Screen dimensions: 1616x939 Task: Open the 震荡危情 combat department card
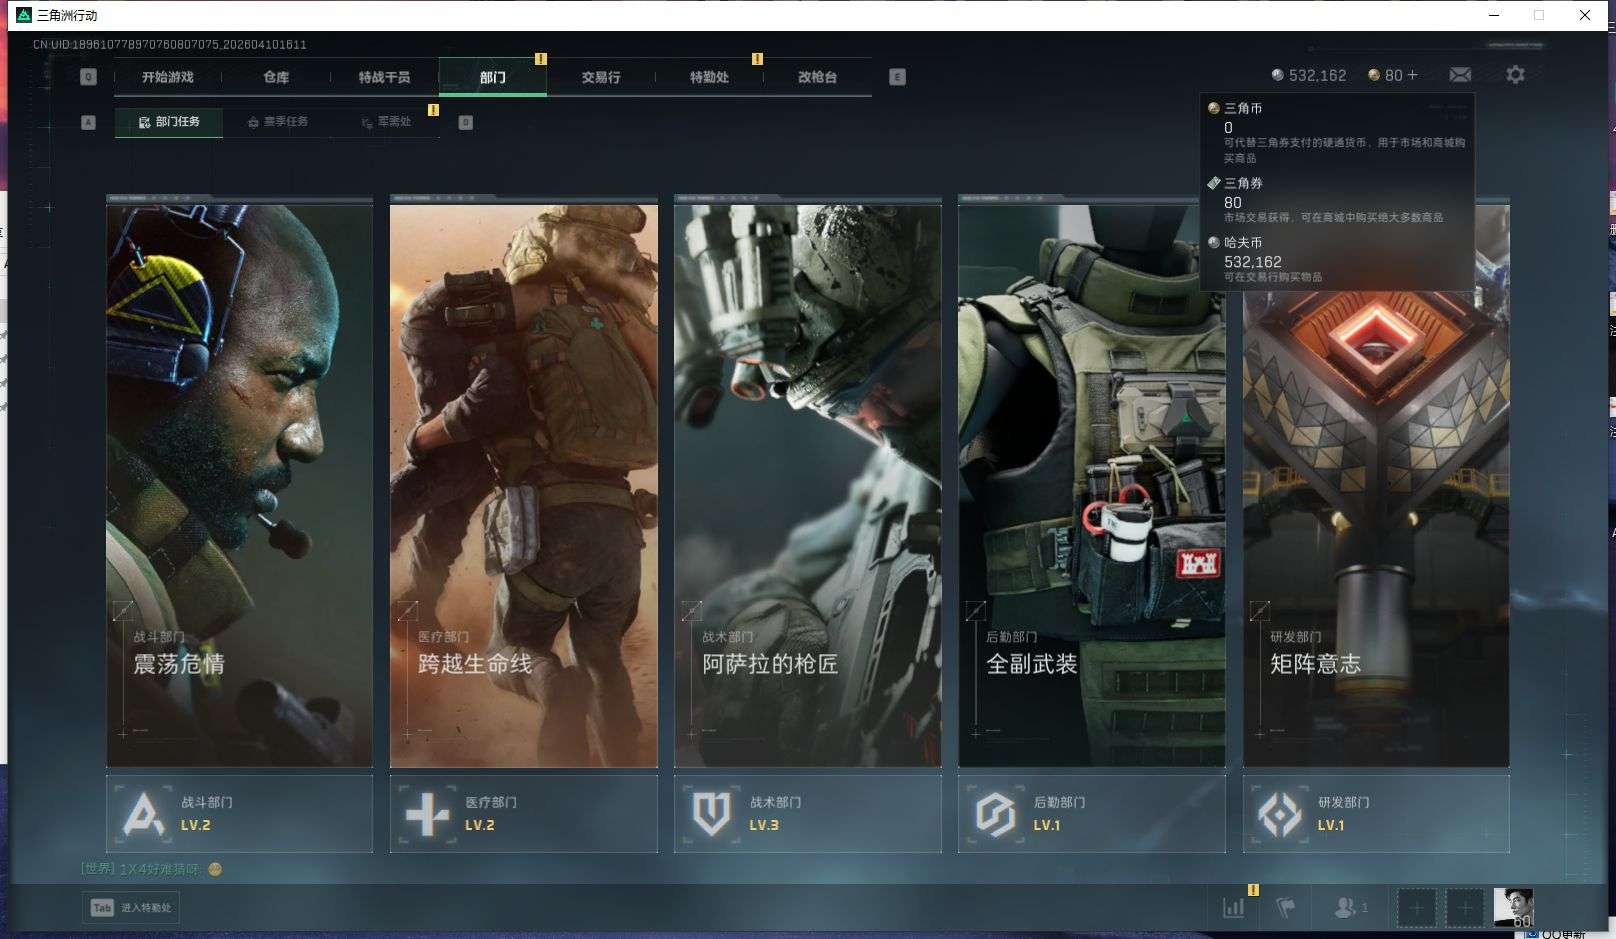pos(240,485)
